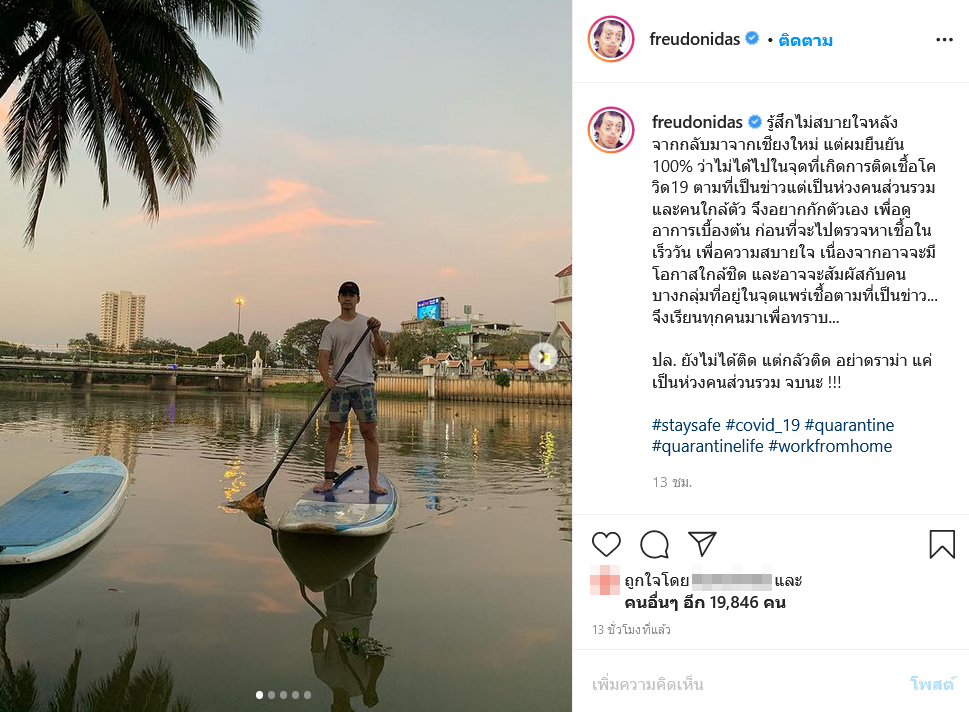Open the profile picture beside the caption
Viewport: 969px width, 712px height.
[x=611, y=130]
